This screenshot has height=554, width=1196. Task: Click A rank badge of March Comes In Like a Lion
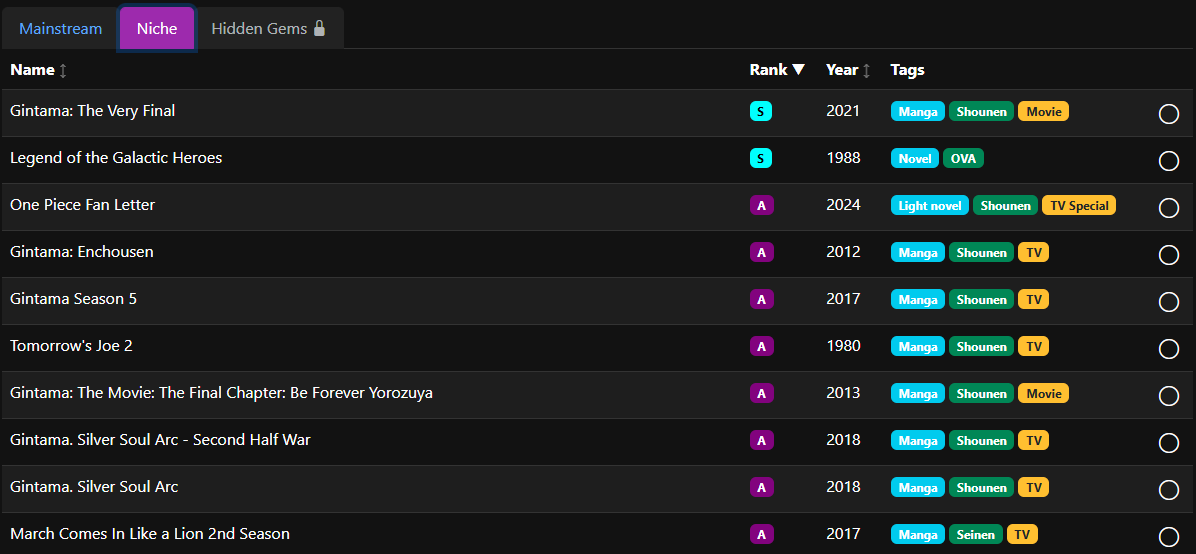point(761,534)
